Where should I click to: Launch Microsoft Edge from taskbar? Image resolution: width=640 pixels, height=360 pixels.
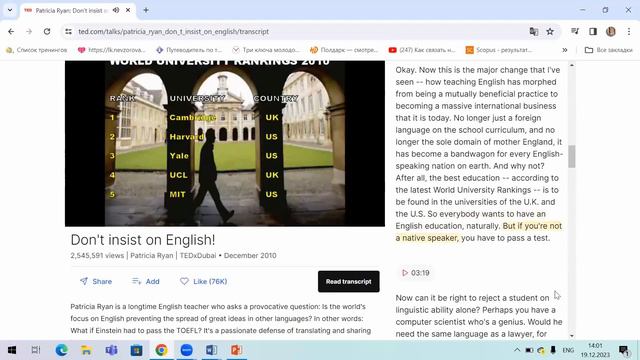coord(62,350)
